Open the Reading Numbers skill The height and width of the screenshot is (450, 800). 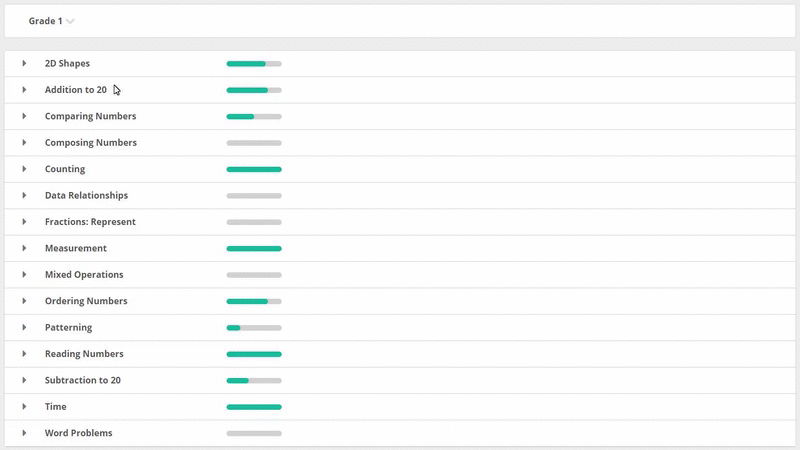84,354
